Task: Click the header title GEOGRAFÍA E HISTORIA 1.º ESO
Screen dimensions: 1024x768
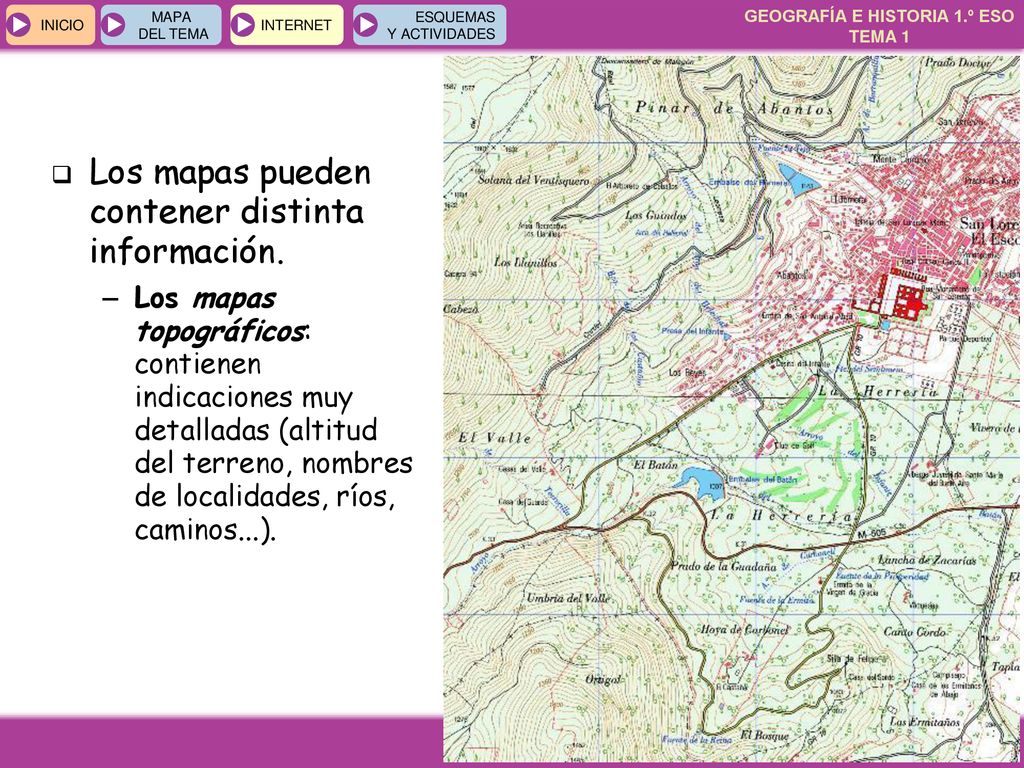Action: (879, 16)
